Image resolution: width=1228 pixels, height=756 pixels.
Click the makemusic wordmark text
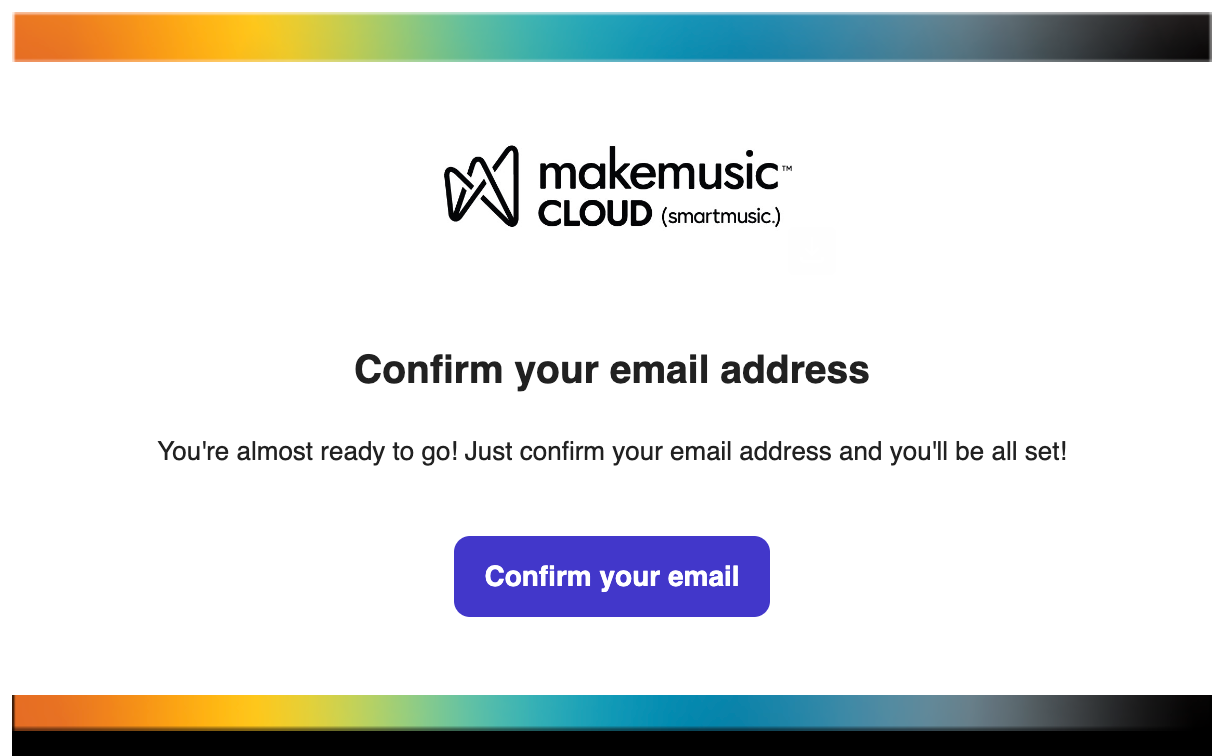click(659, 172)
